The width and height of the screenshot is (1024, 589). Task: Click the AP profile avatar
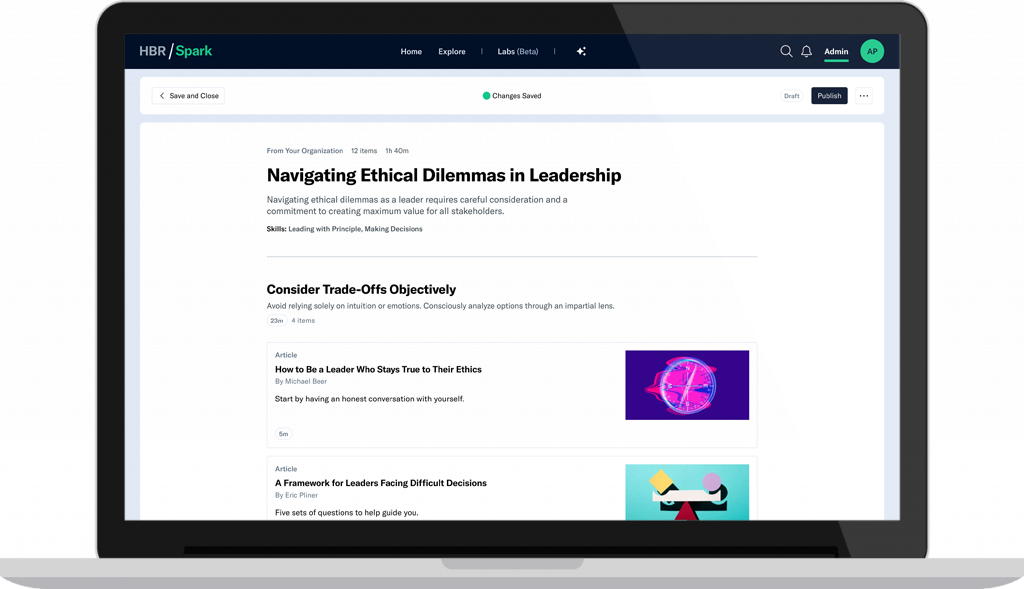[872, 52]
